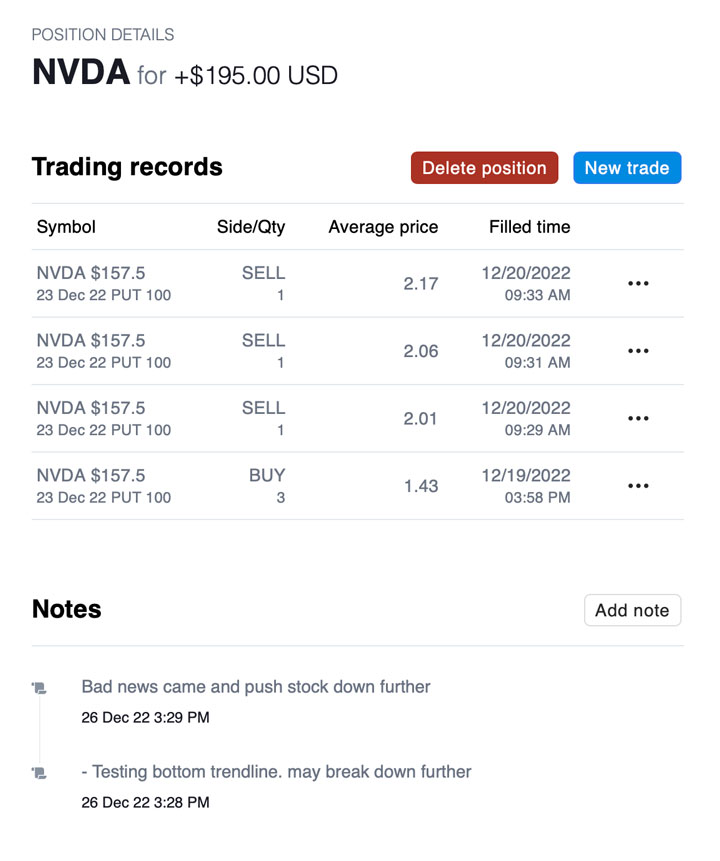This screenshot has width=720, height=861.
Task: Click the Side/Qty column header
Action: (x=251, y=227)
